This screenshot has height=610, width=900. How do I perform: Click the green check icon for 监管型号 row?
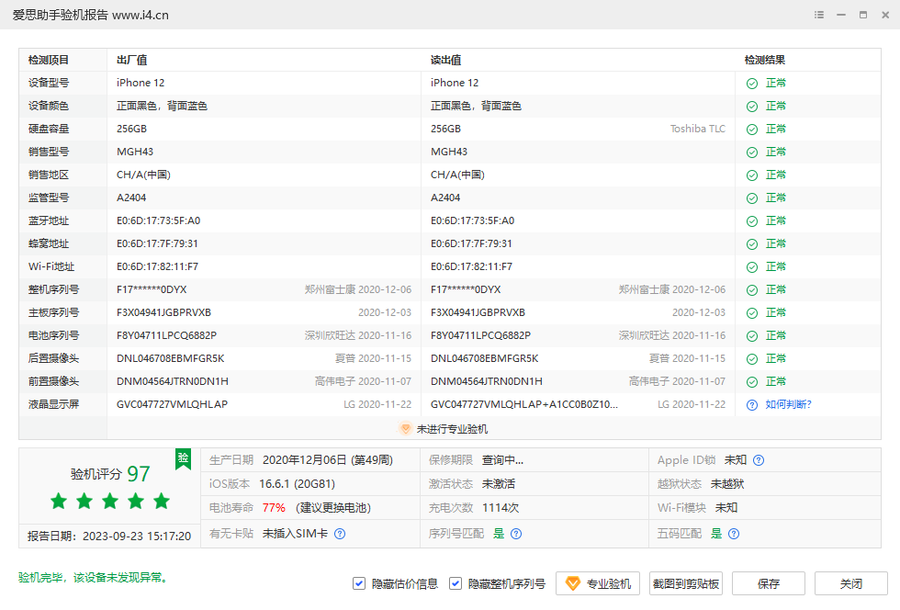tap(752, 199)
